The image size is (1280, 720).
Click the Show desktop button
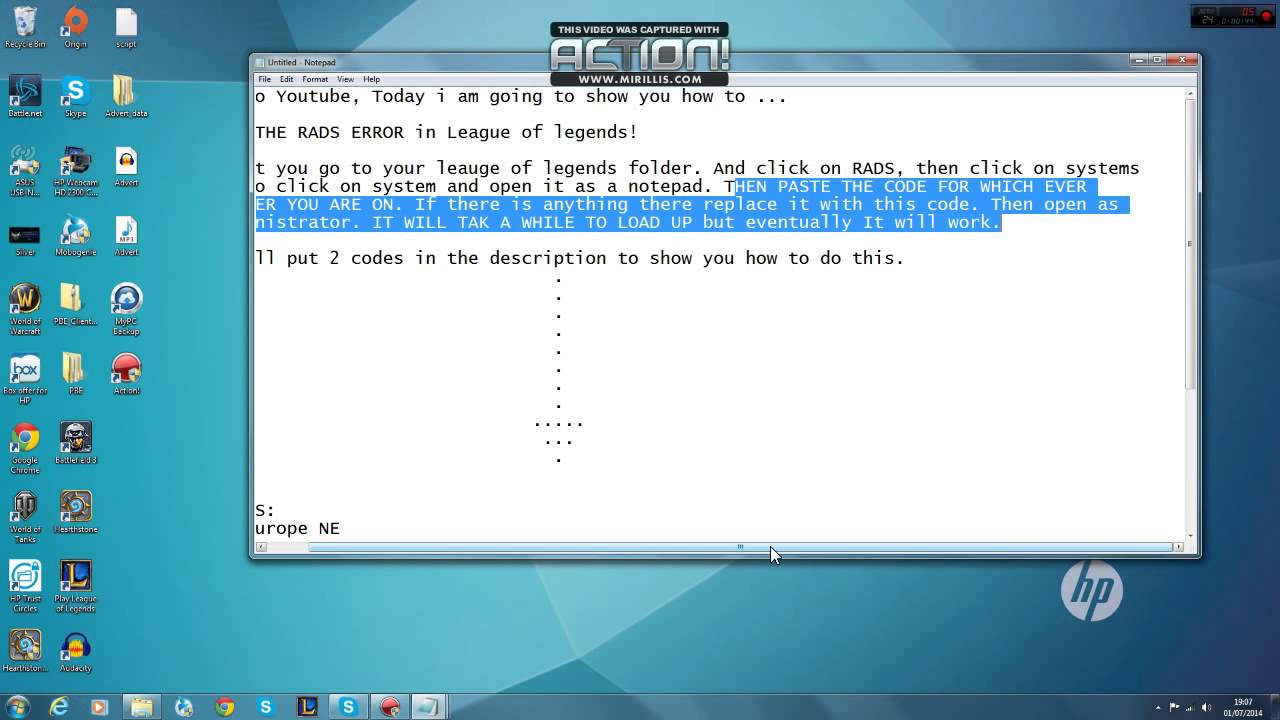click(1274, 707)
